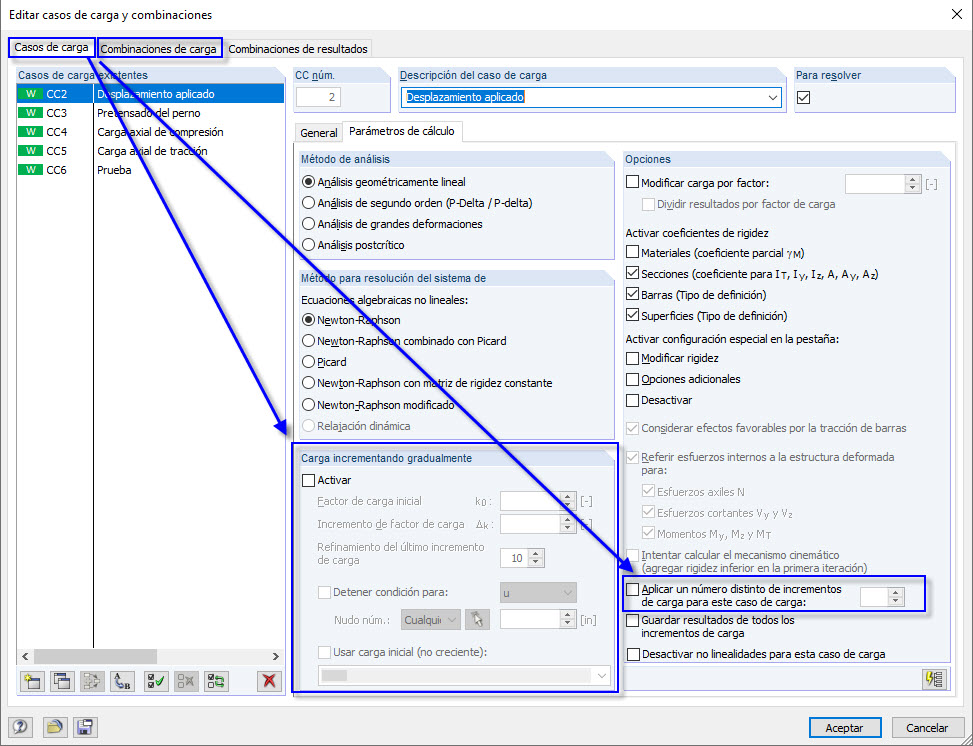Screen dimensions: 973x746
Task: Invert the load case selection icon
Action: pos(216,681)
